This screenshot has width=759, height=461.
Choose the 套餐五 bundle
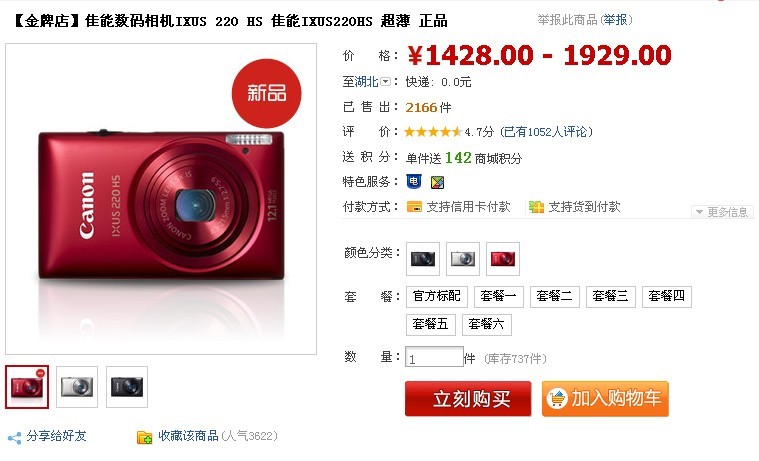click(430, 324)
